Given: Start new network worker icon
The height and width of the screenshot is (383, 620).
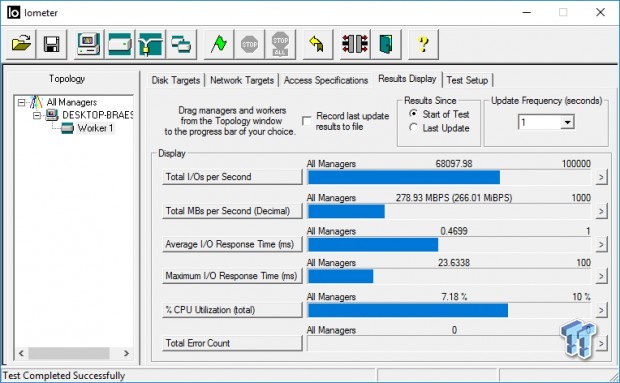Looking at the screenshot, I should tap(150, 44).
